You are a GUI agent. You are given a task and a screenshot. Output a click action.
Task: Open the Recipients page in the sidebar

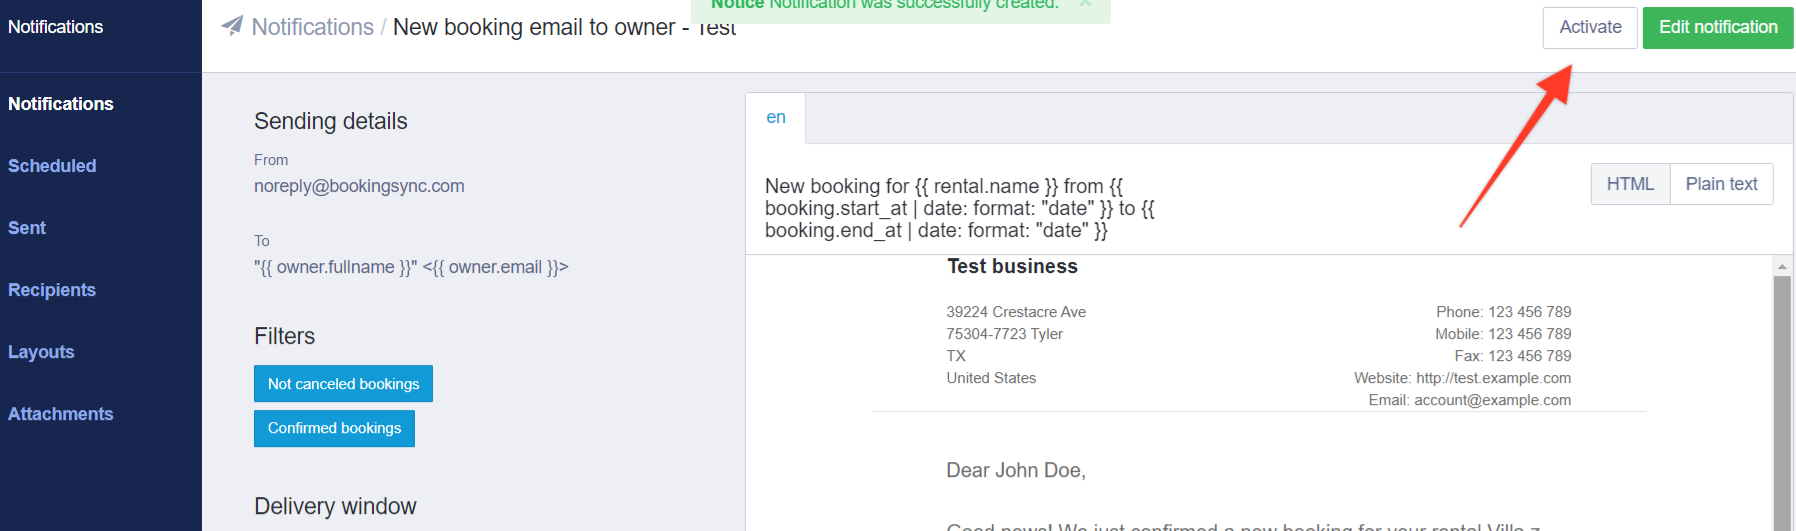52,290
